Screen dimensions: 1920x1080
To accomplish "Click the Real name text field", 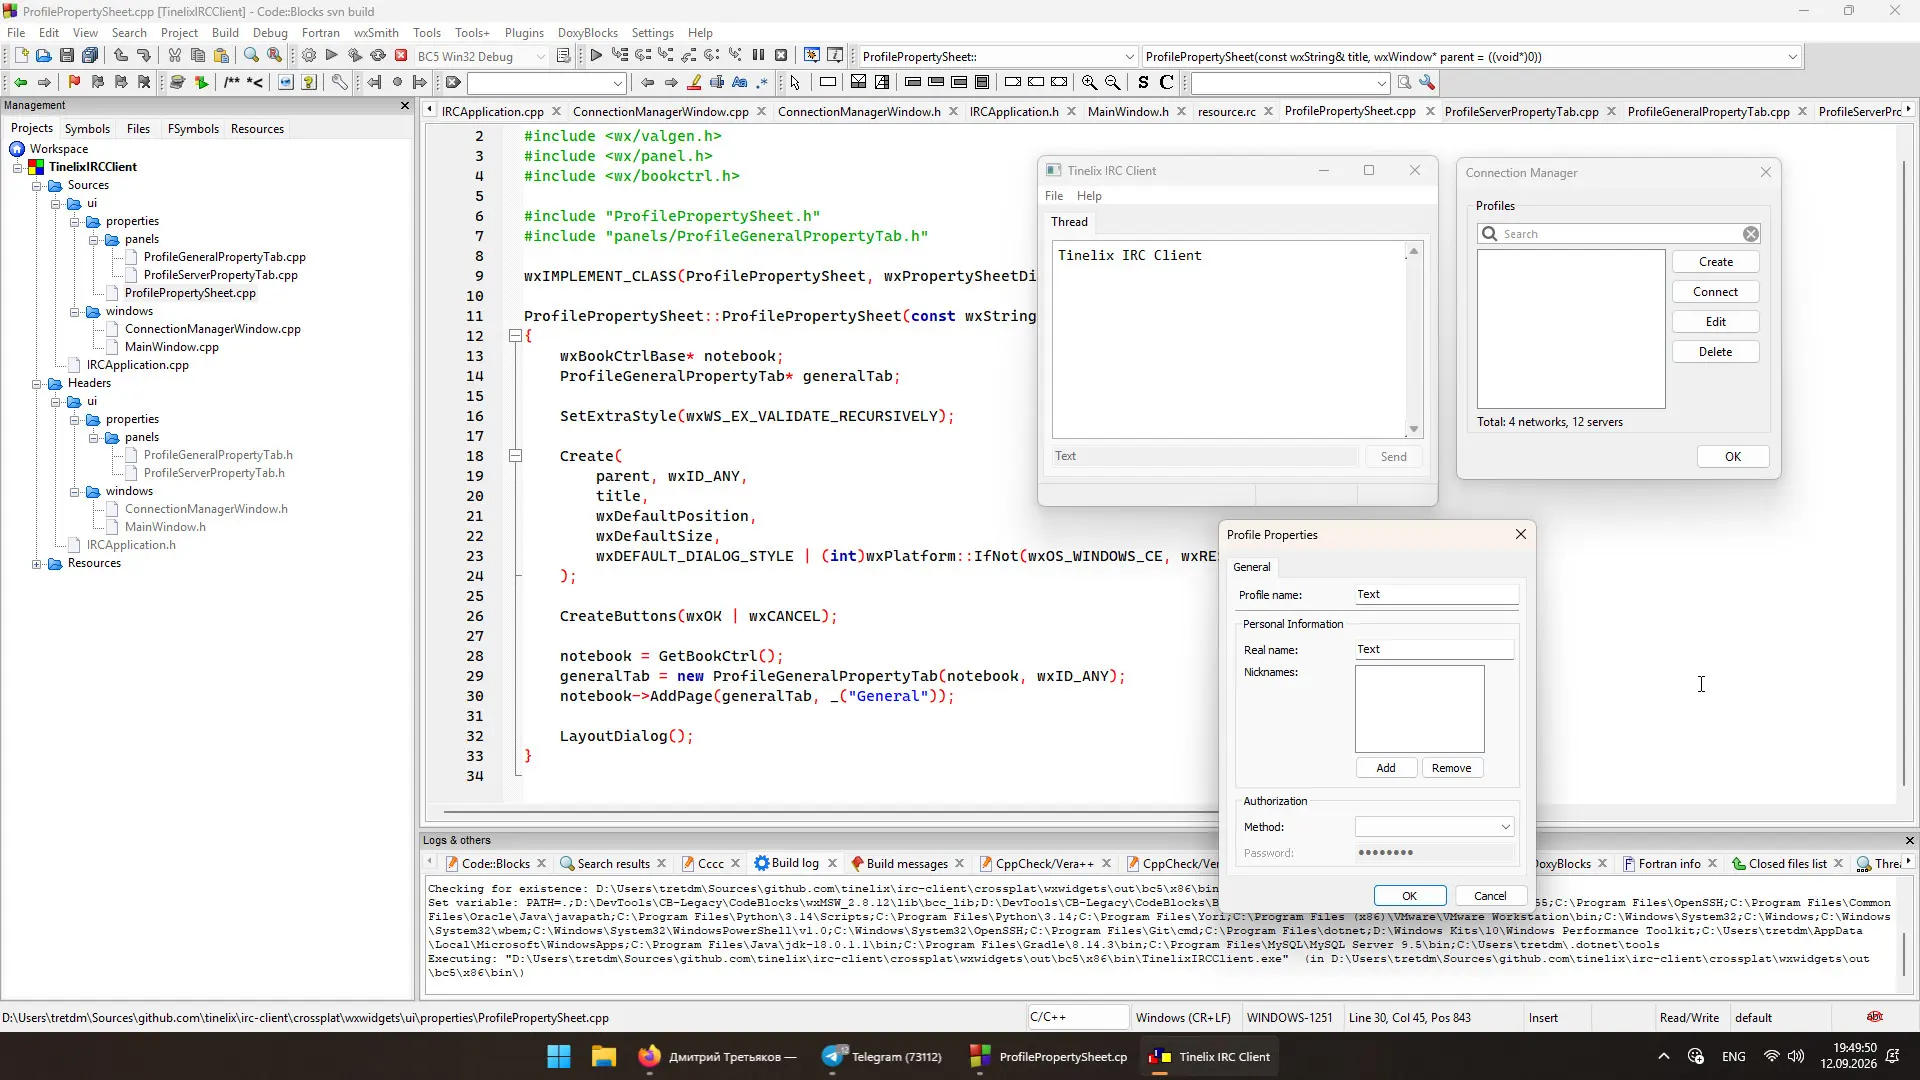I will (1435, 650).
